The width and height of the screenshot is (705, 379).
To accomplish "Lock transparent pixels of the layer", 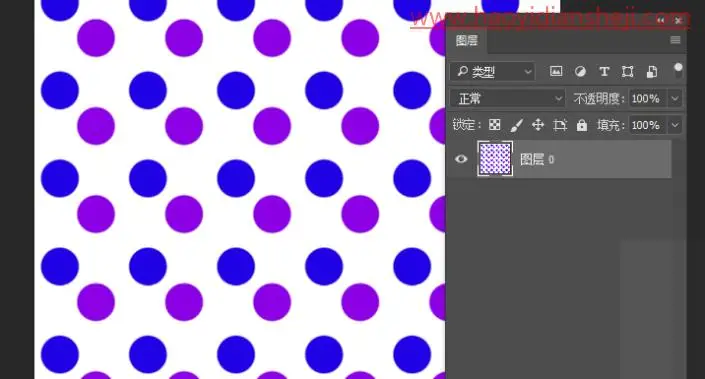I will tap(495, 125).
